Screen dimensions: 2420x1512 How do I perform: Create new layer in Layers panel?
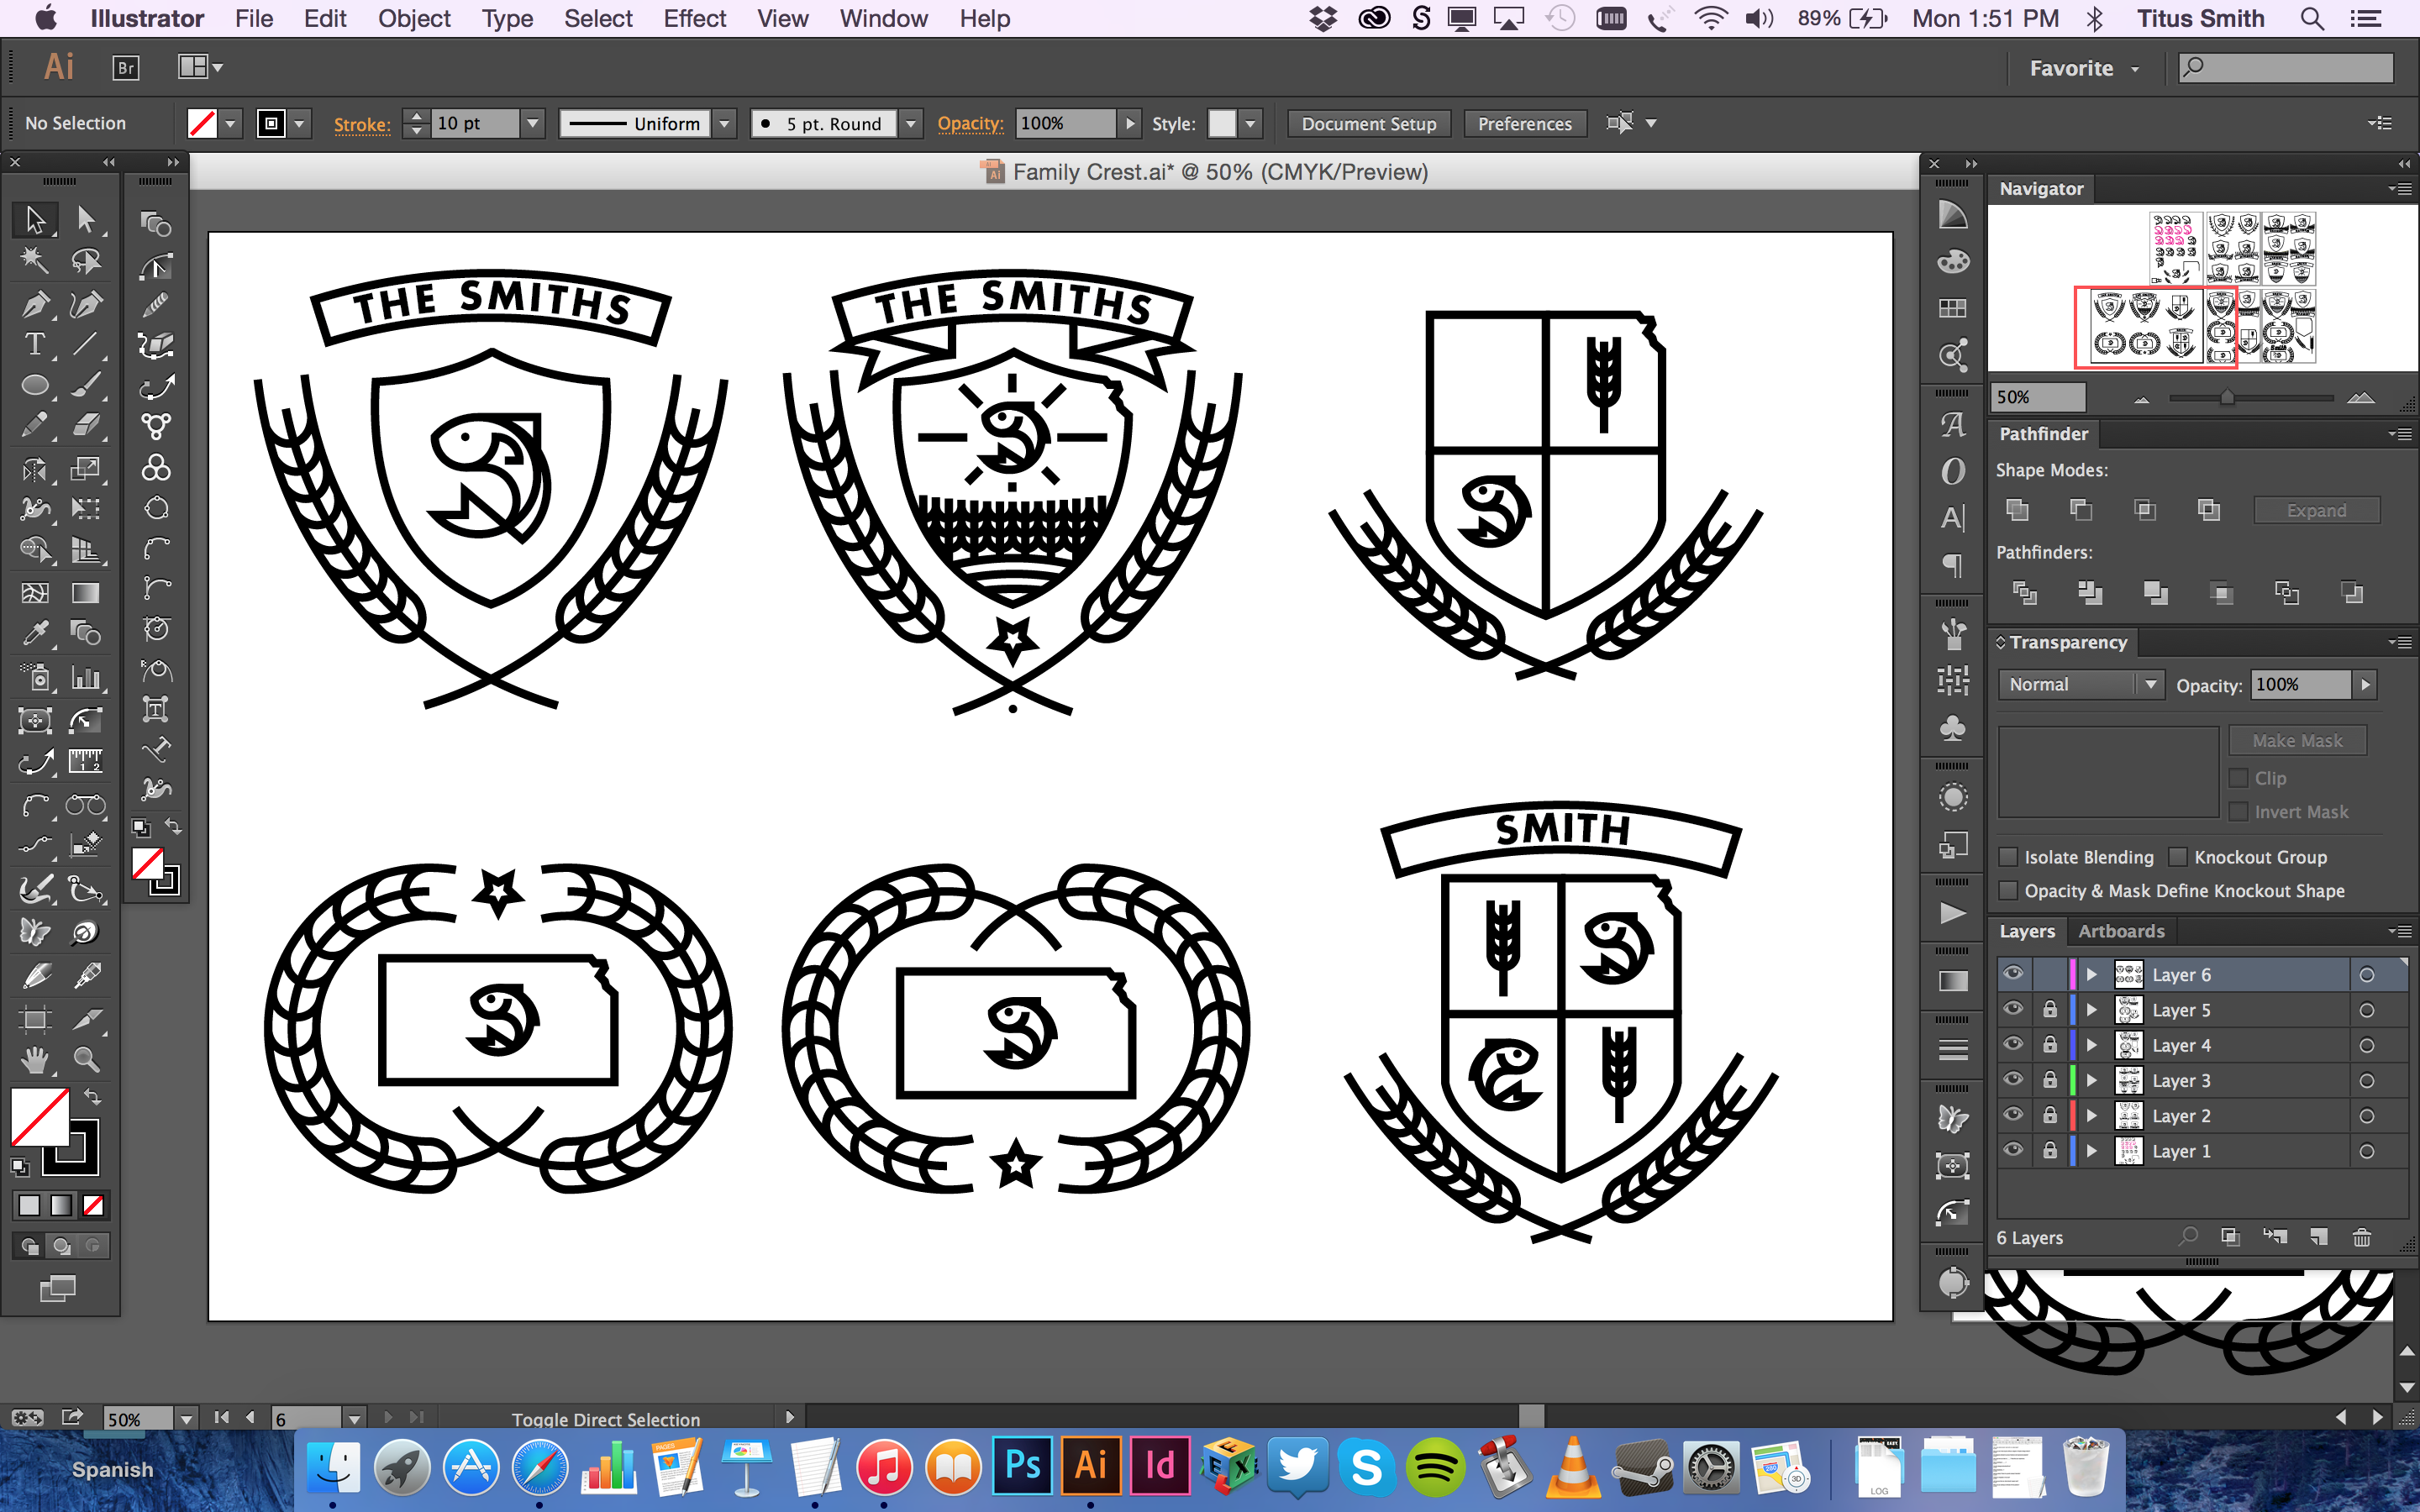(x=2318, y=1238)
